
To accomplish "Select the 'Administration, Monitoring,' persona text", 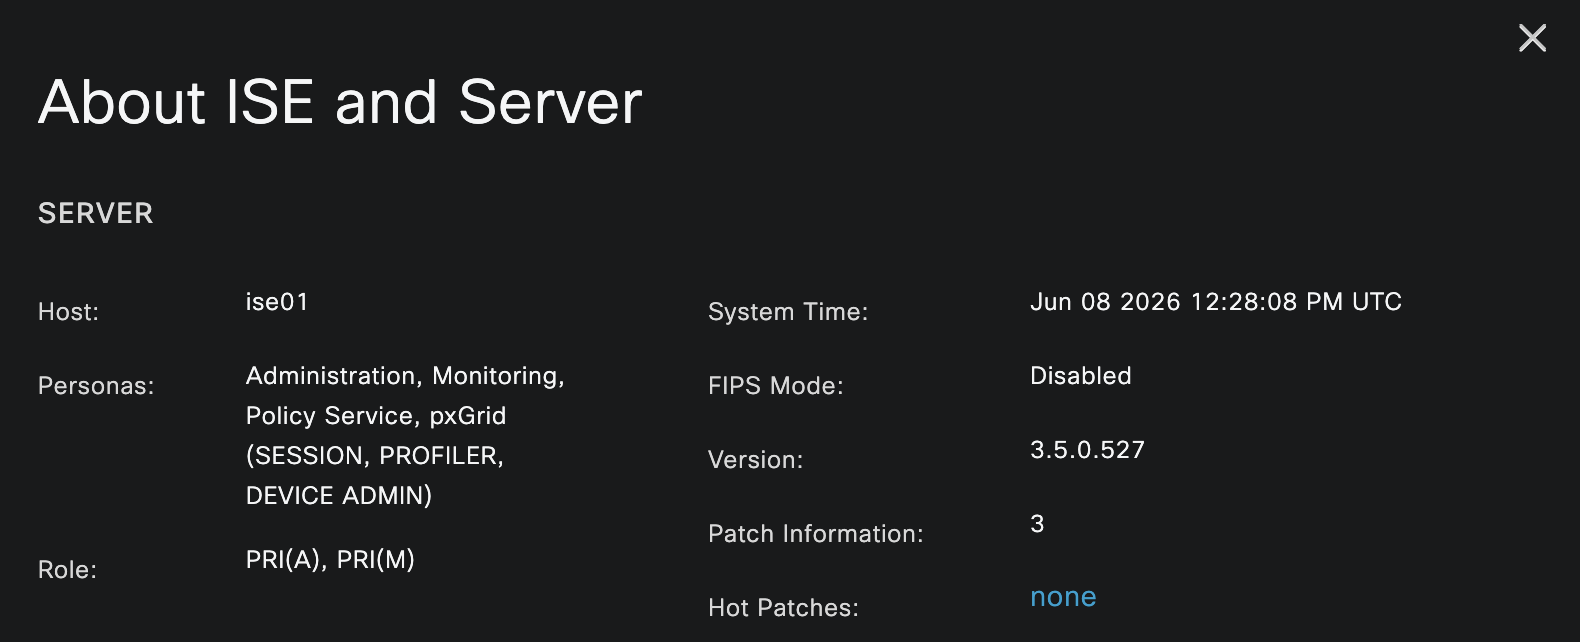I will [x=405, y=376].
